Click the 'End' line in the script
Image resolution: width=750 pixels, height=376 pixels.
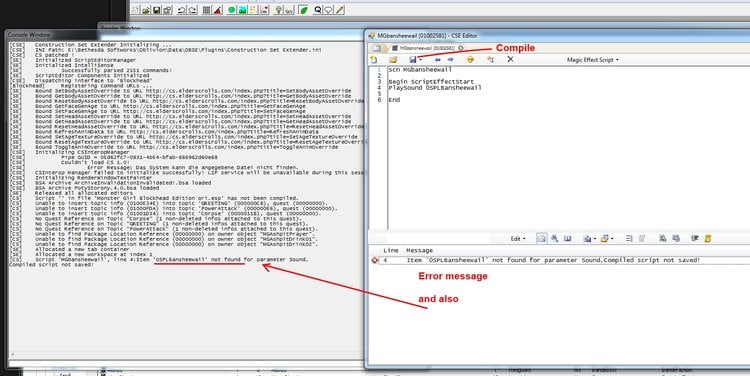click(x=394, y=100)
